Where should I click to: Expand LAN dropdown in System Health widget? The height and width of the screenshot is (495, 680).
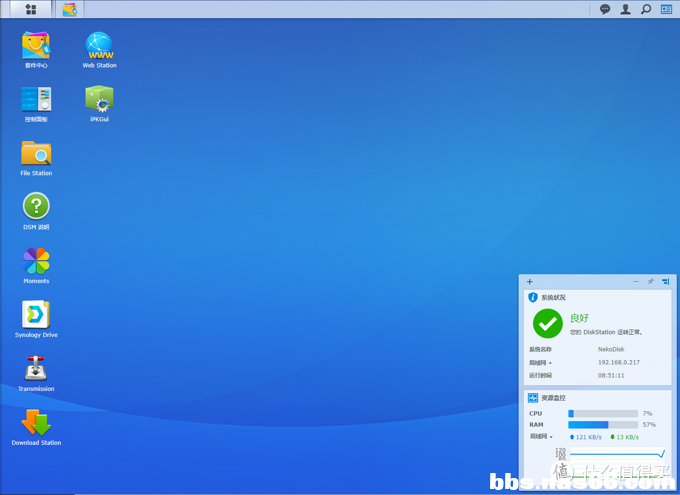point(543,363)
